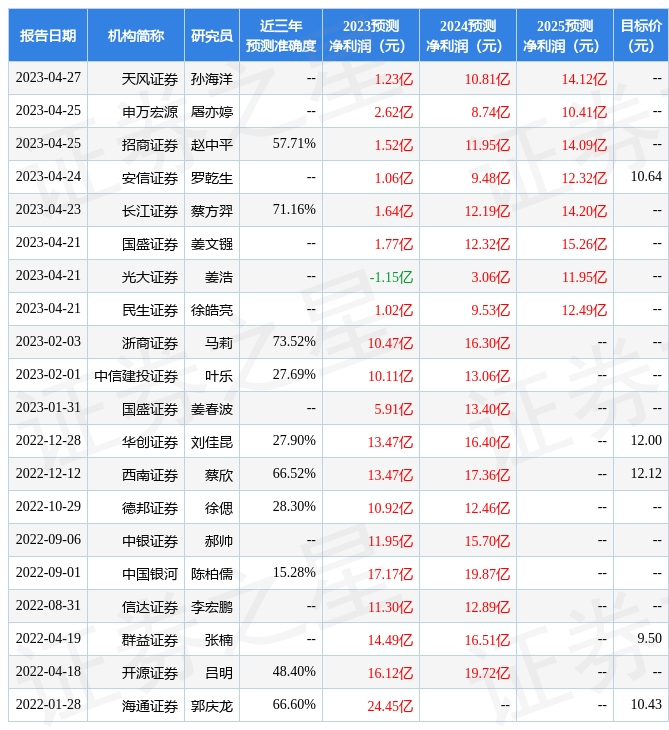Click the 48.40% accuracy value
The image size is (669, 730).
pos(294,671)
